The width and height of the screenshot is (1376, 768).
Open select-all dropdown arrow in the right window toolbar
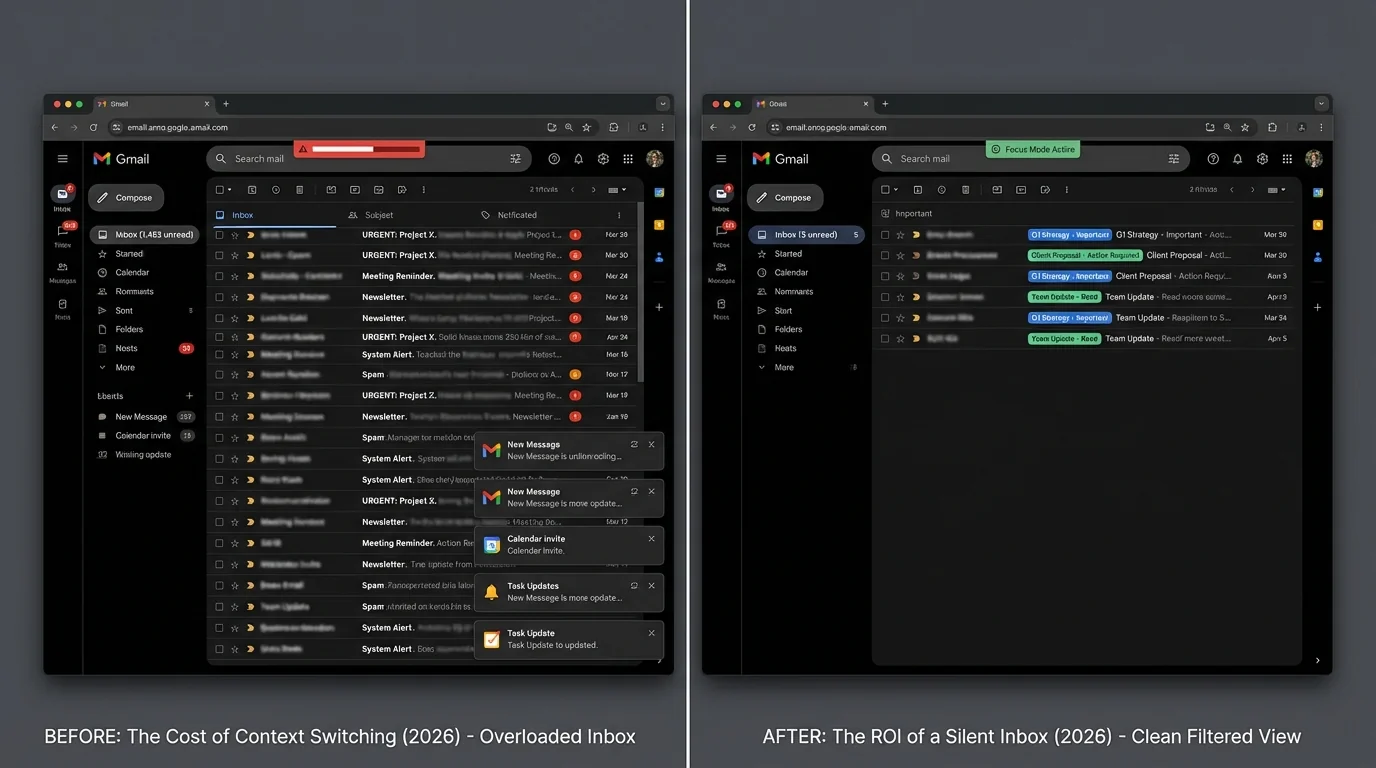pyautogui.click(x=897, y=190)
